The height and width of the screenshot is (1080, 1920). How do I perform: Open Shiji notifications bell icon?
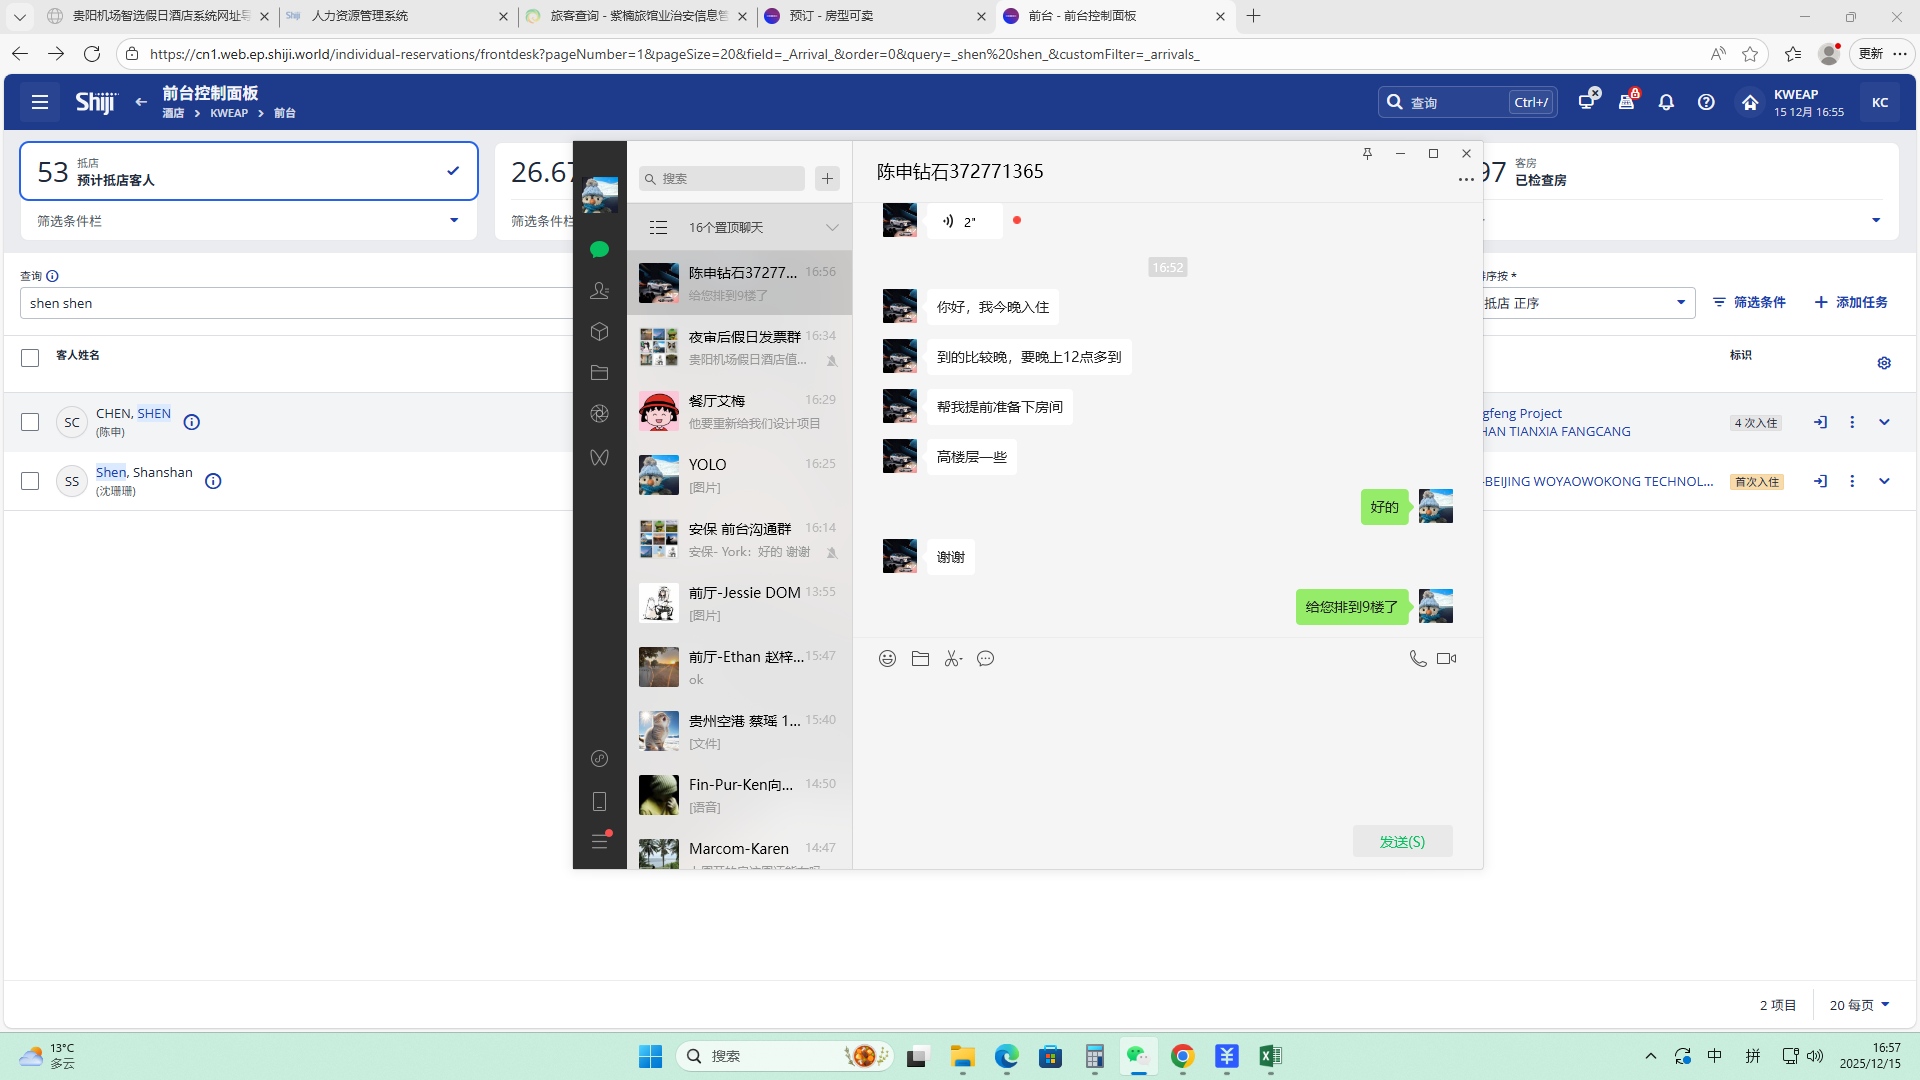[1666, 102]
